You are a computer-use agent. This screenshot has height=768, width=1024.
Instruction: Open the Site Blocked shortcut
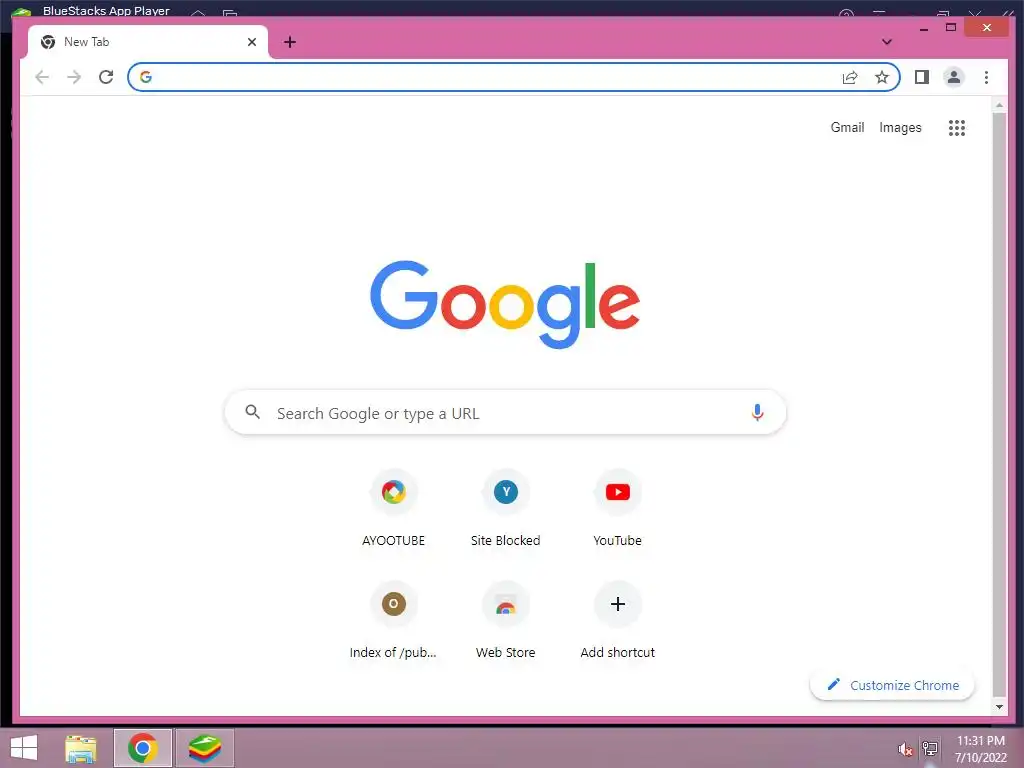[x=505, y=509]
